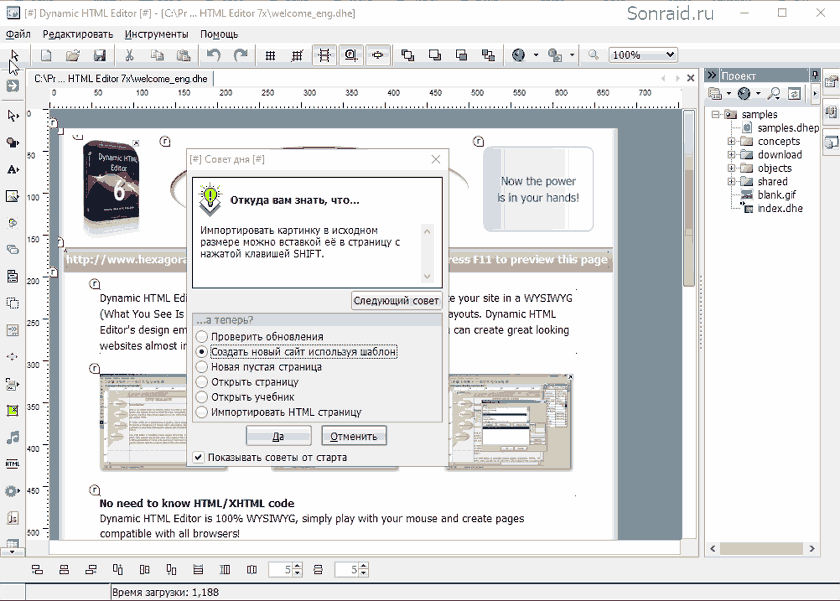
Task: Select 'Импортировать HTML страницу' radio option
Action: click(201, 412)
